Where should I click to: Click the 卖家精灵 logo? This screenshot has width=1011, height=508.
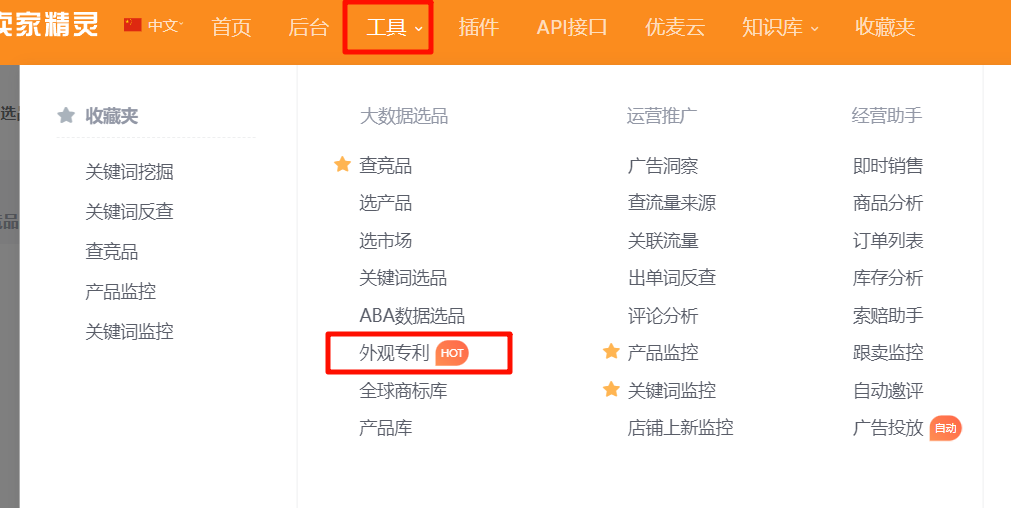pos(50,25)
